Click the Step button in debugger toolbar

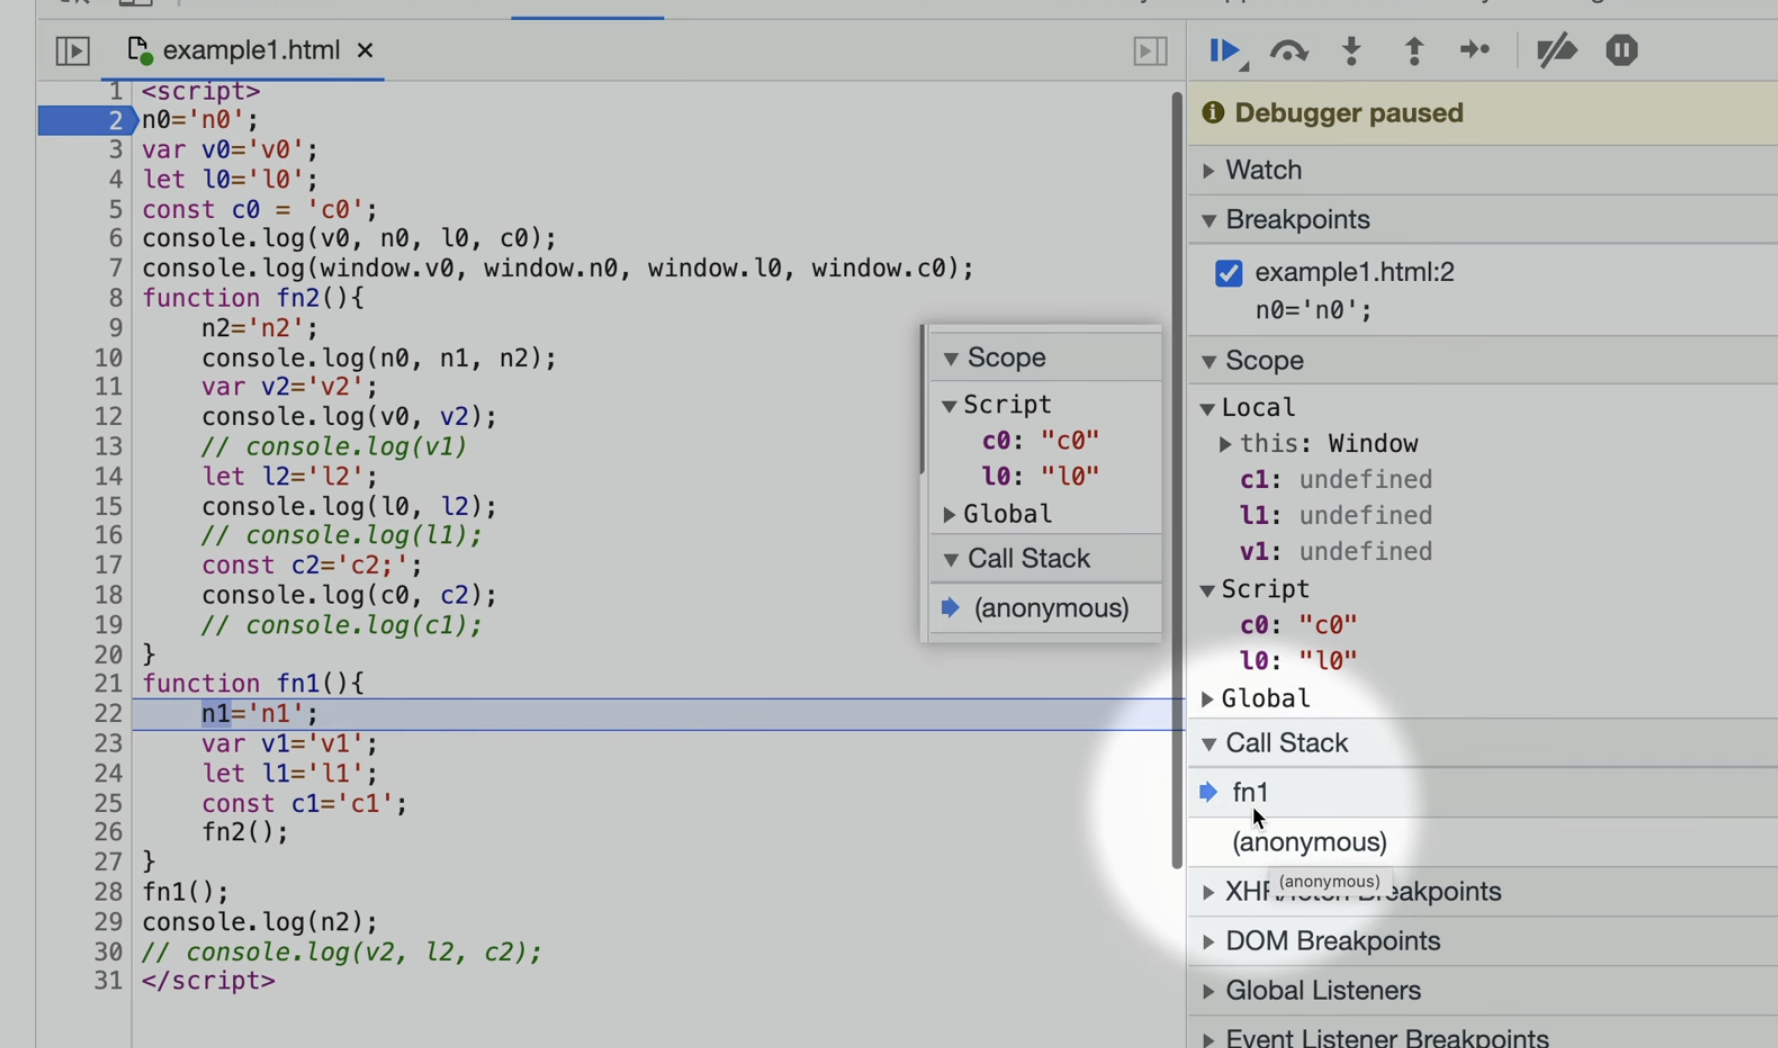[x=1475, y=50]
